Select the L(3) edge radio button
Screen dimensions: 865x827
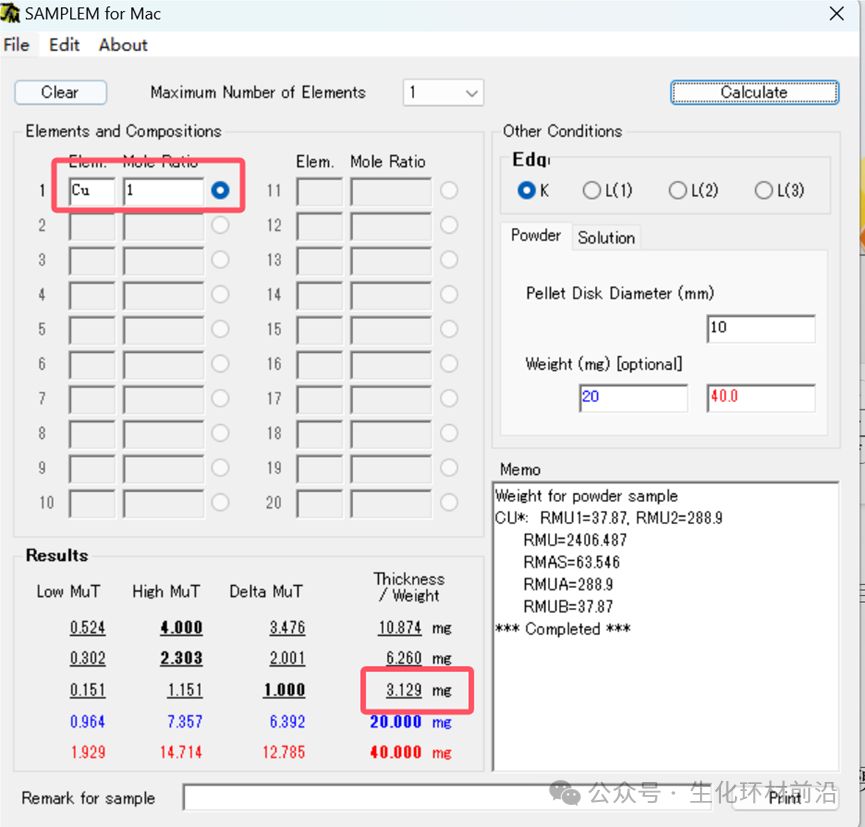(763, 190)
